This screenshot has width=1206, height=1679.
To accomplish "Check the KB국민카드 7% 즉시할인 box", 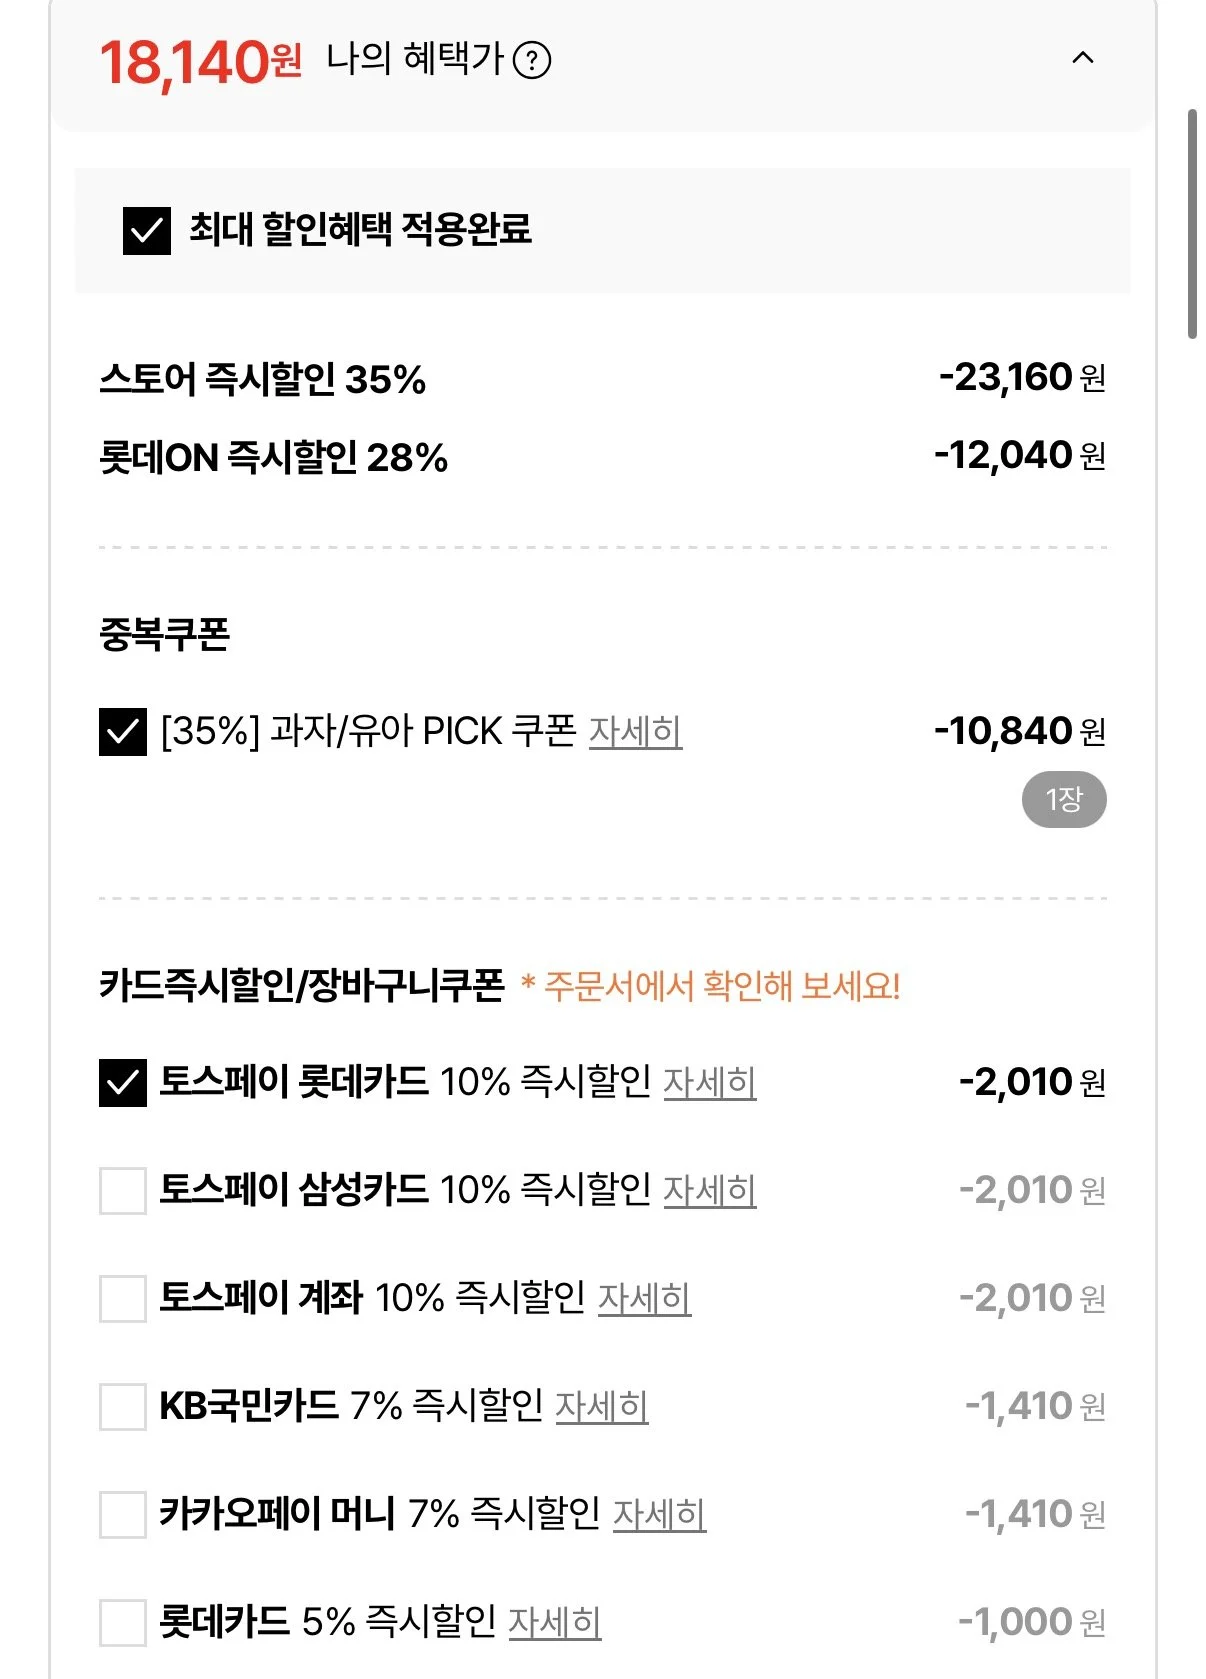I will pos(123,1406).
